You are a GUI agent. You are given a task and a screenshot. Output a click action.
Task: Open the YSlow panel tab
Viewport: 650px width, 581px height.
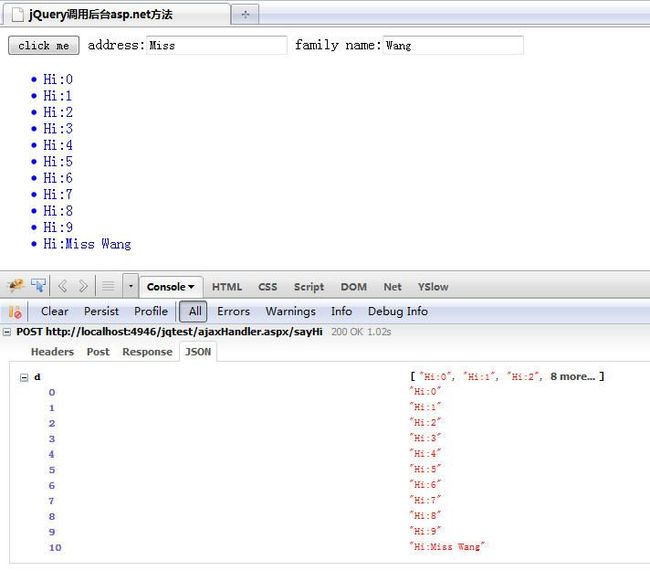pyautogui.click(x=433, y=287)
